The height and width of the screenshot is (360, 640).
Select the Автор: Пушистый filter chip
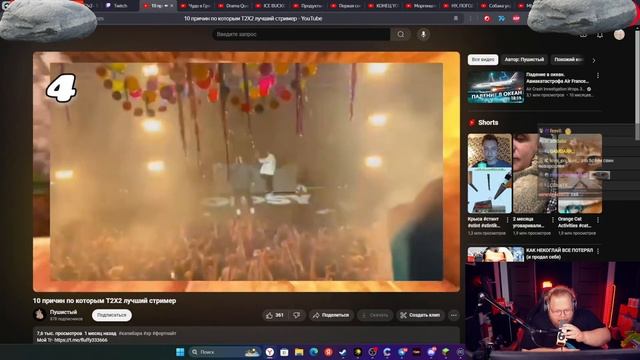point(524,60)
